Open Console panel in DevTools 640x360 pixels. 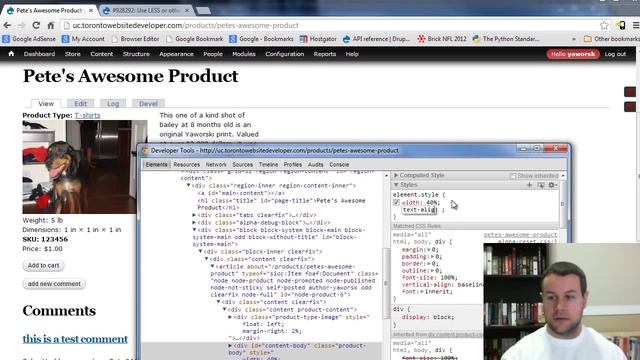[x=339, y=164]
